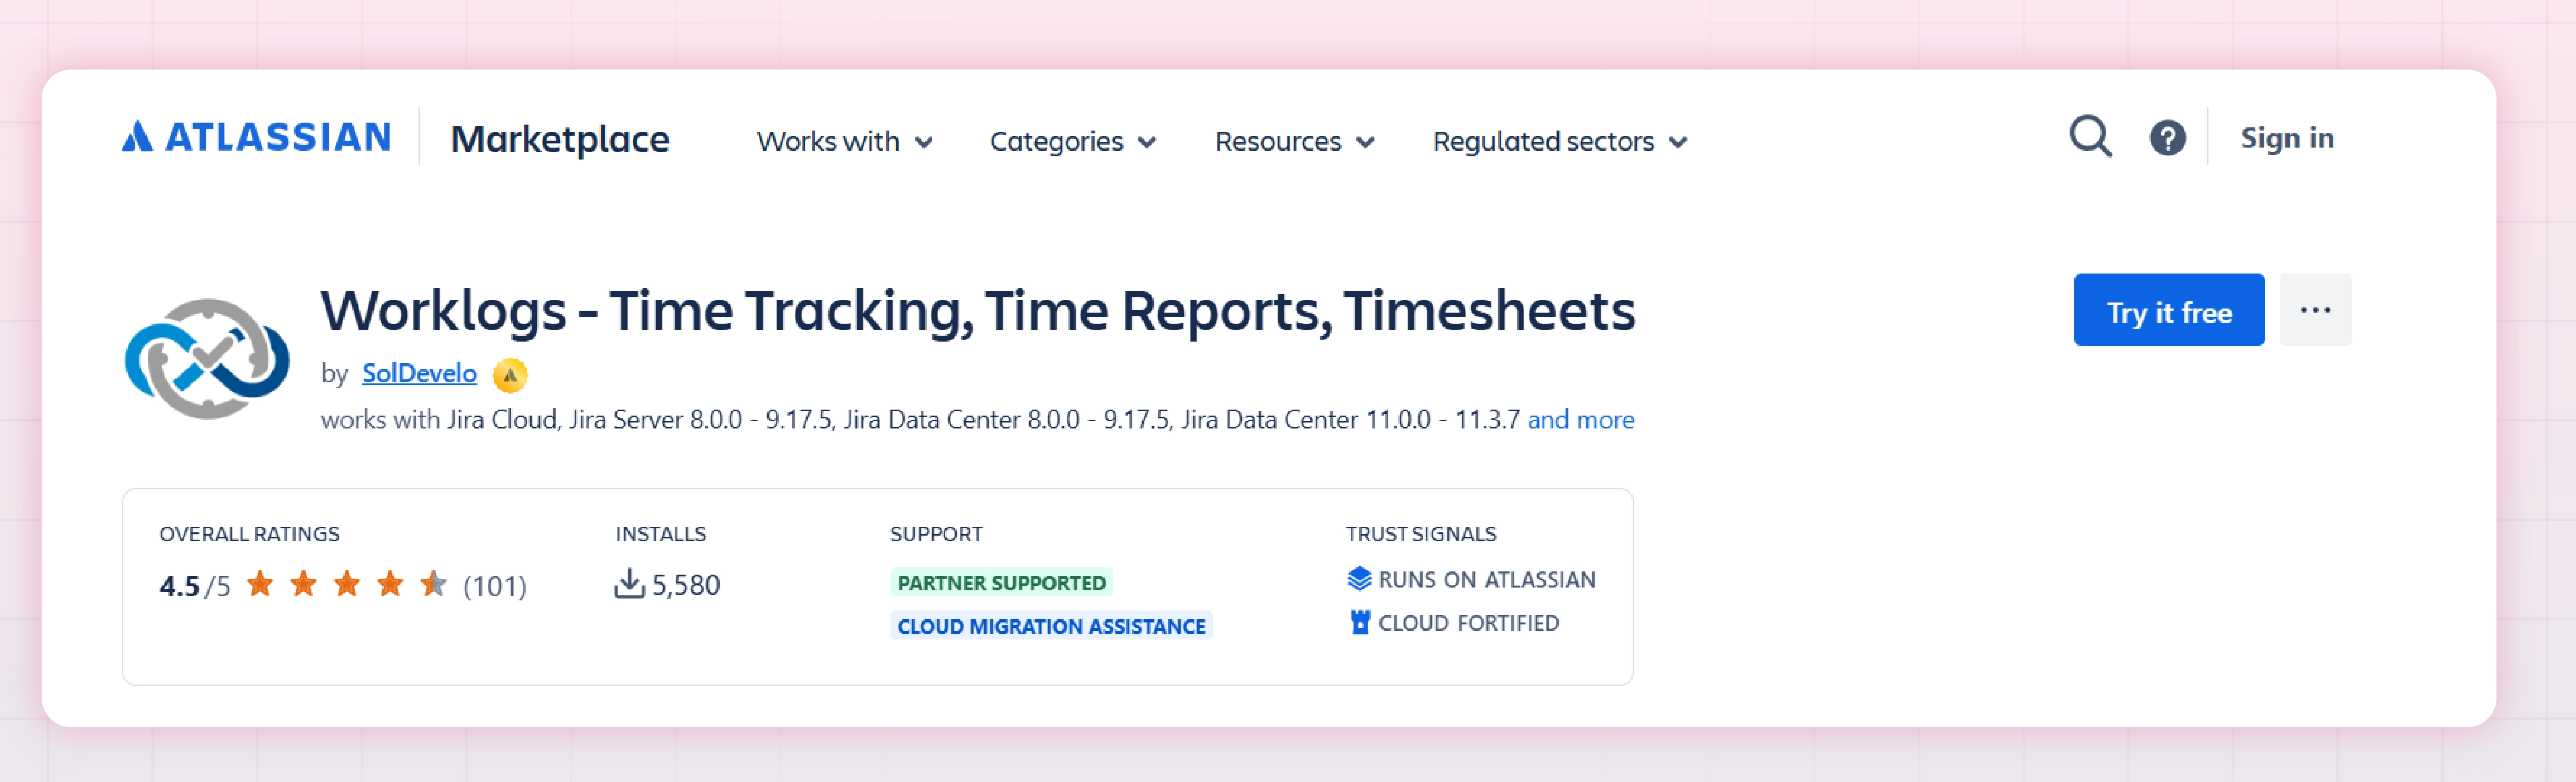
Task: Click the Atlassian logo
Action: point(256,137)
